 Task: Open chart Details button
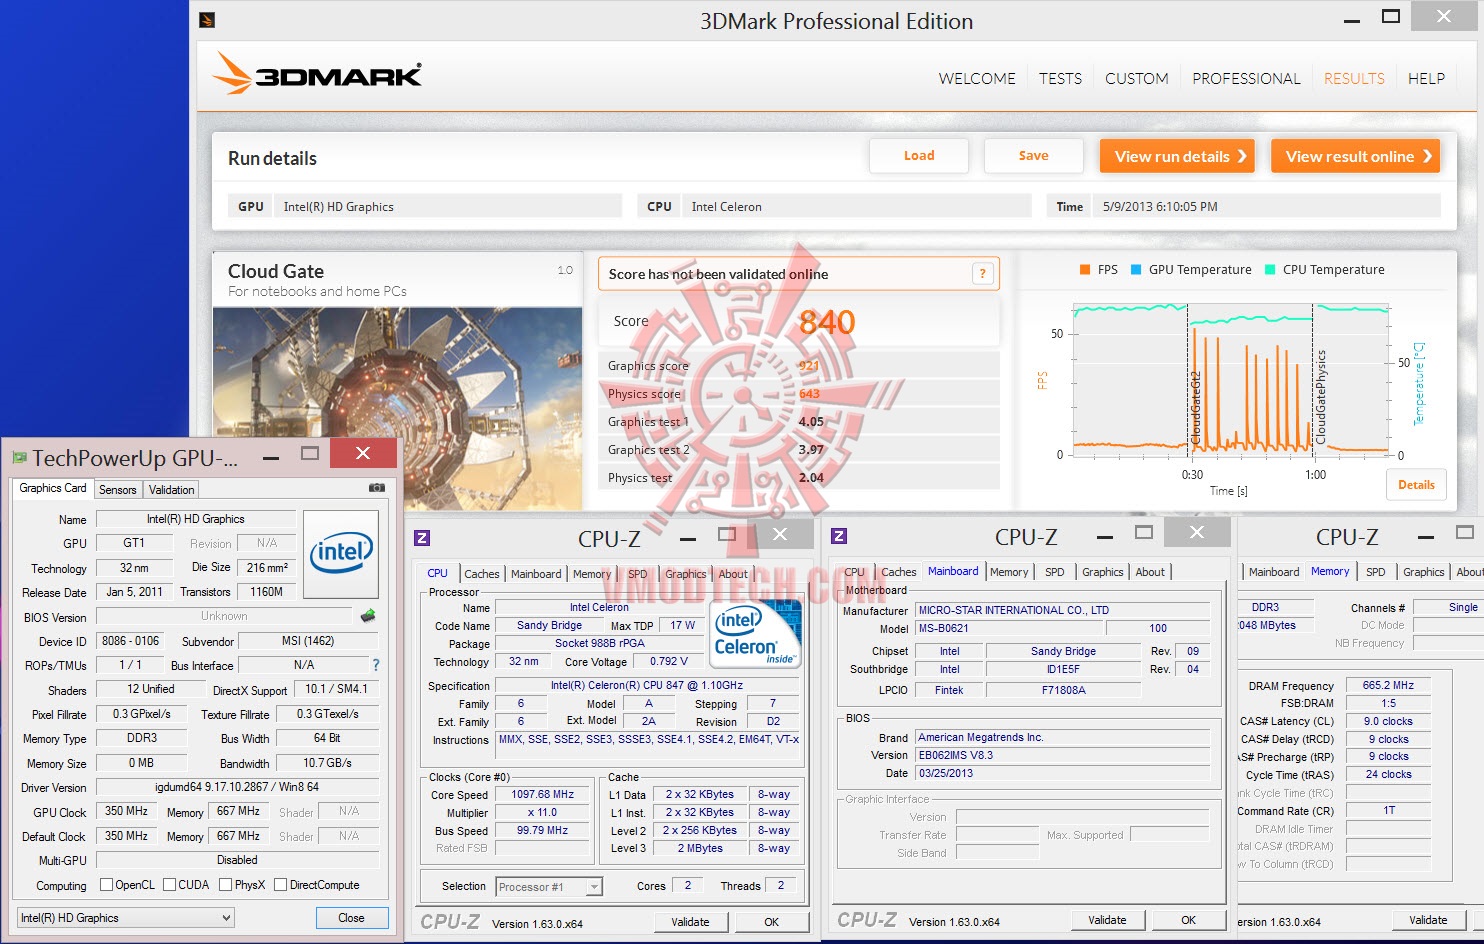tap(1416, 485)
